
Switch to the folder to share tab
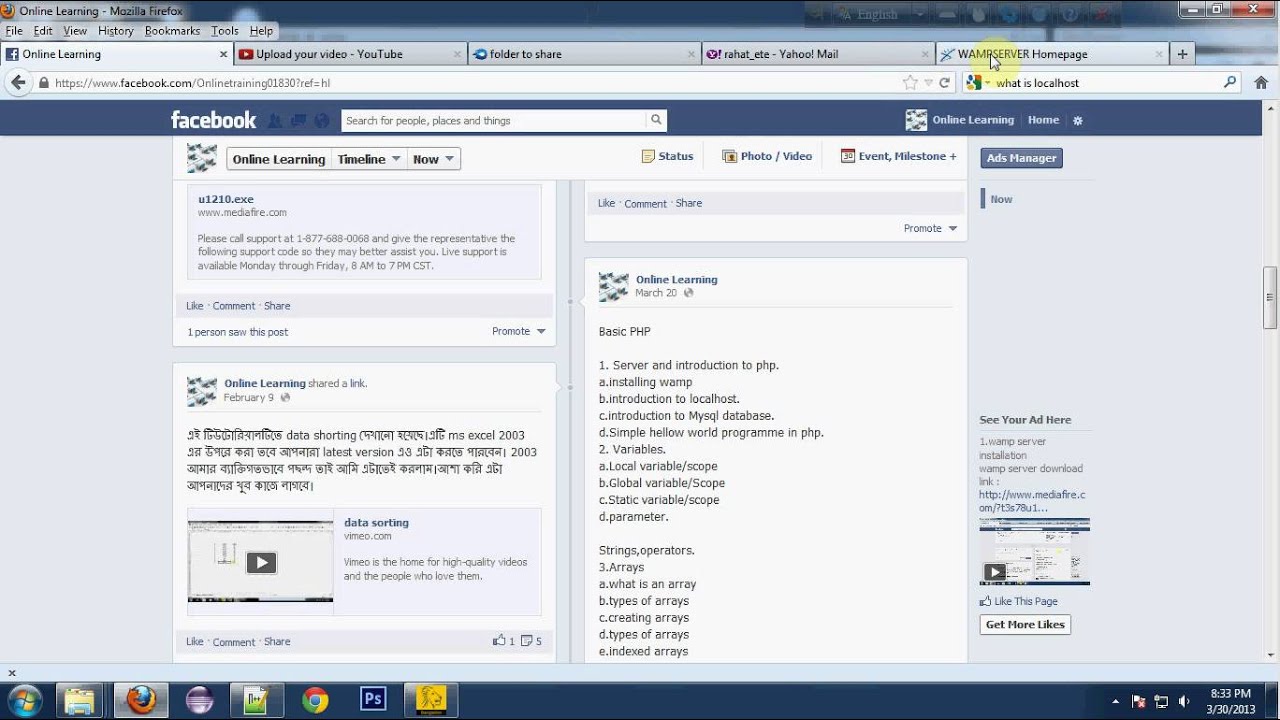point(584,54)
